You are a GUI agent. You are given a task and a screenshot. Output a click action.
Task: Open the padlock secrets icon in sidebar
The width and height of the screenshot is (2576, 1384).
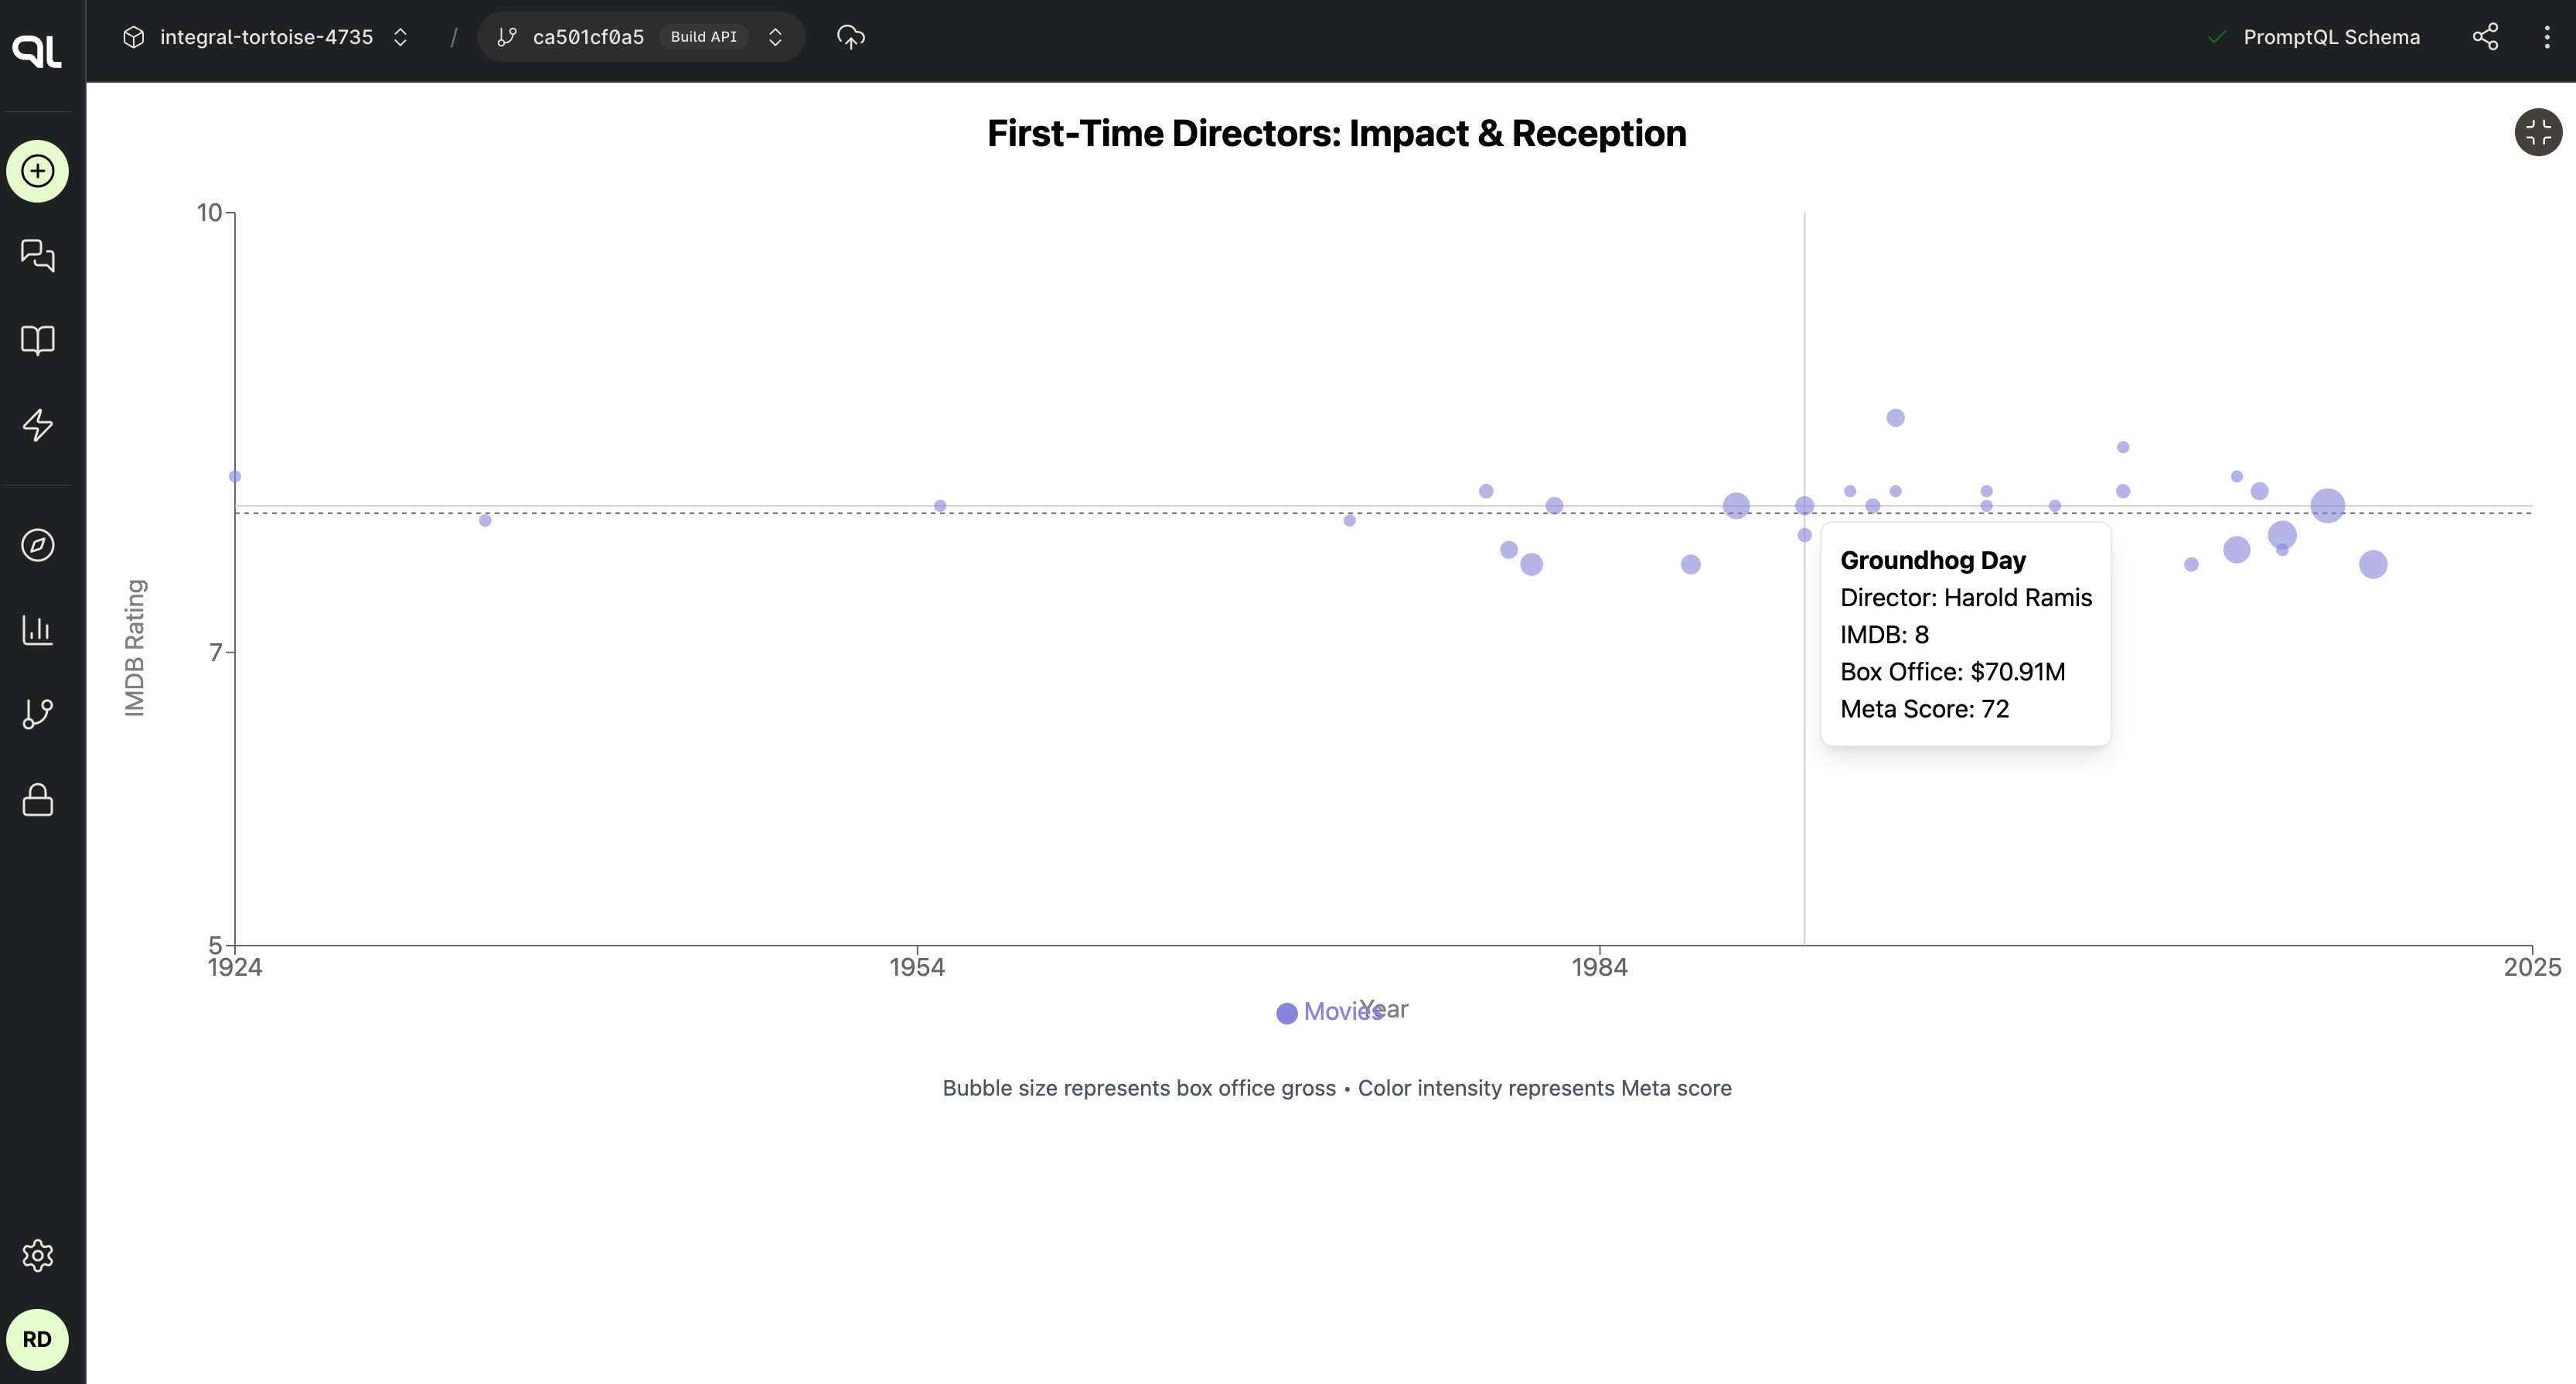click(x=38, y=799)
